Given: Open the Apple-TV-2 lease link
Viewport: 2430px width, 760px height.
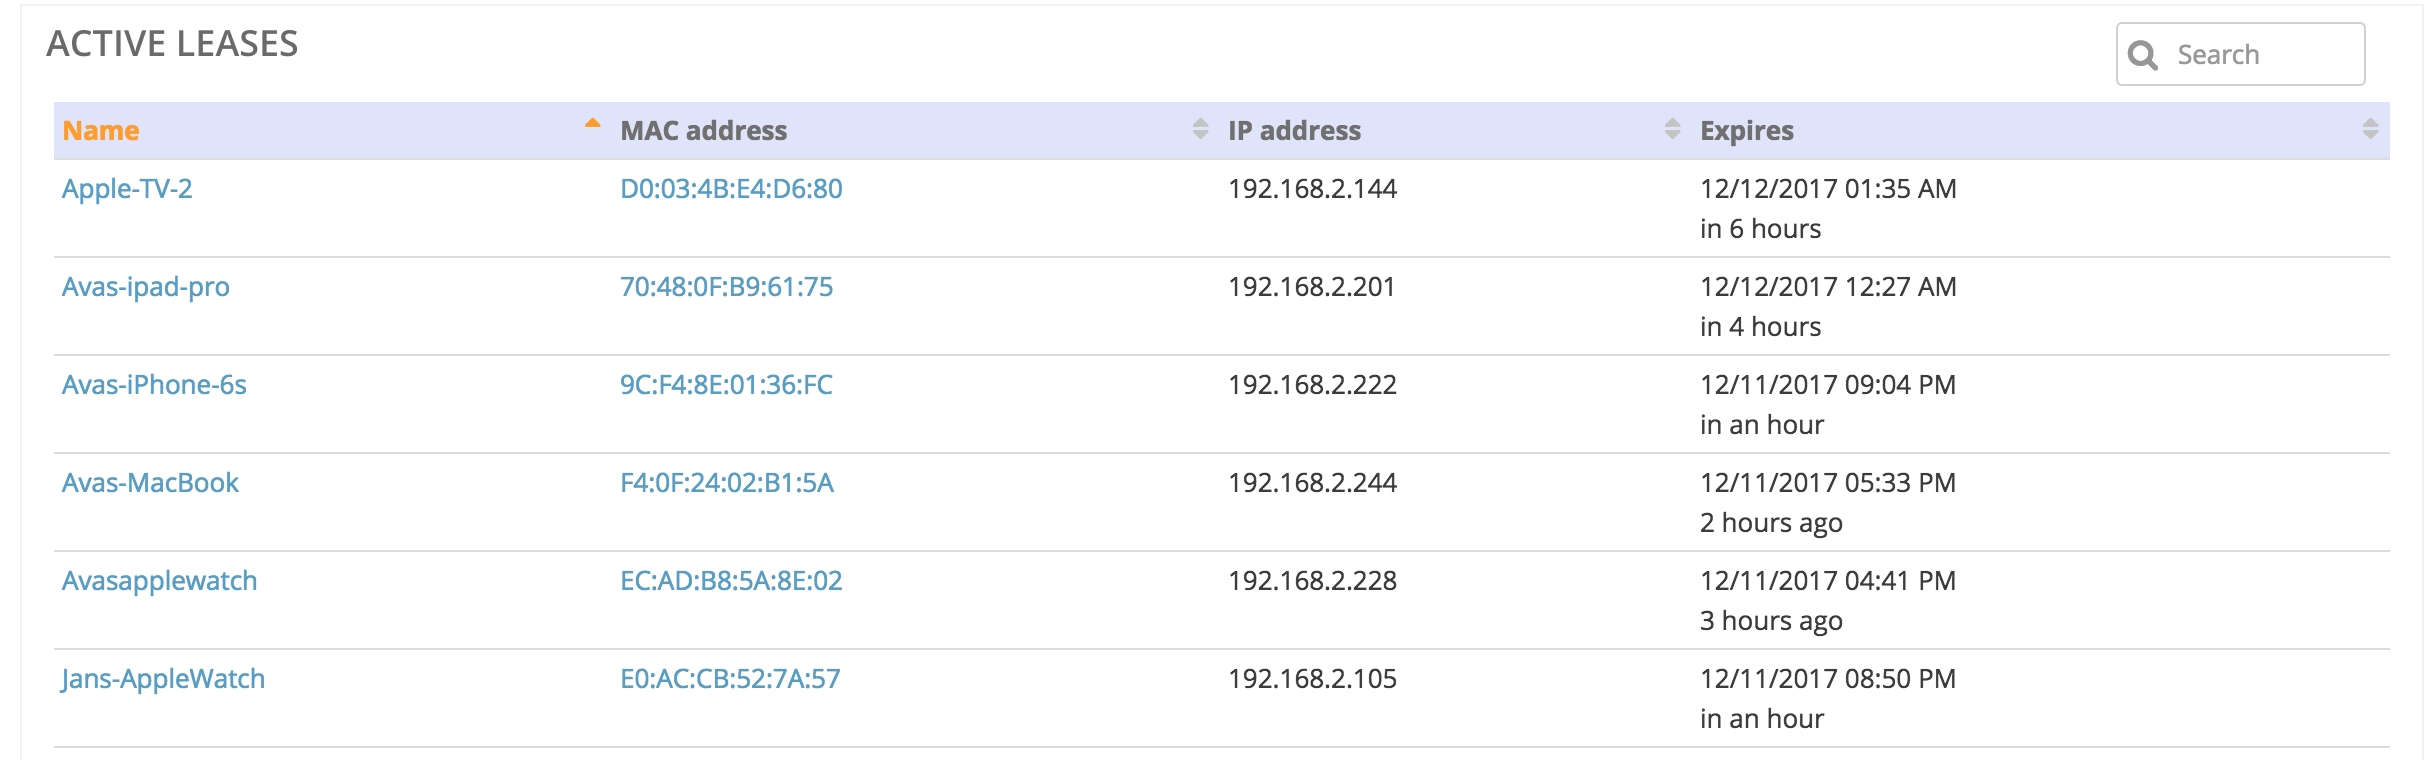Looking at the screenshot, I should pos(127,189).
